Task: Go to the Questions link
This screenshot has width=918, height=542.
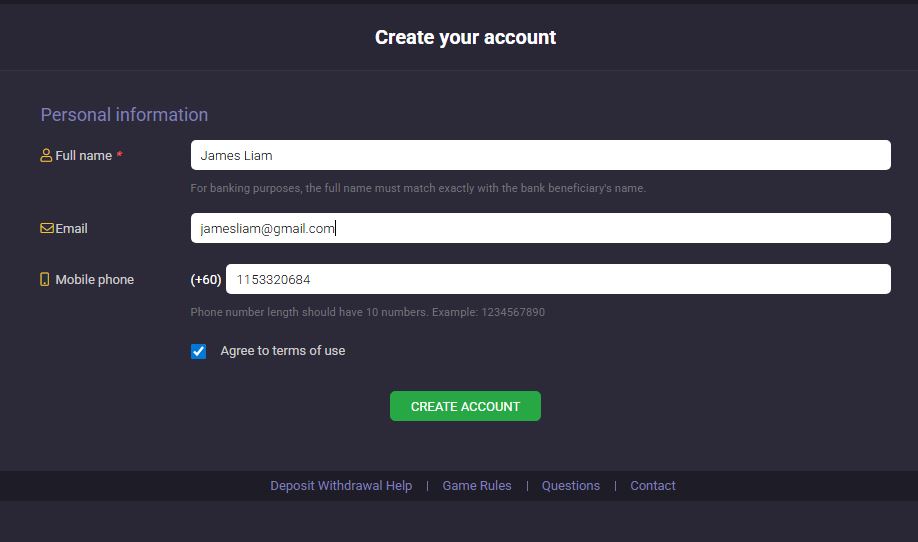Action: coord(571,486)
